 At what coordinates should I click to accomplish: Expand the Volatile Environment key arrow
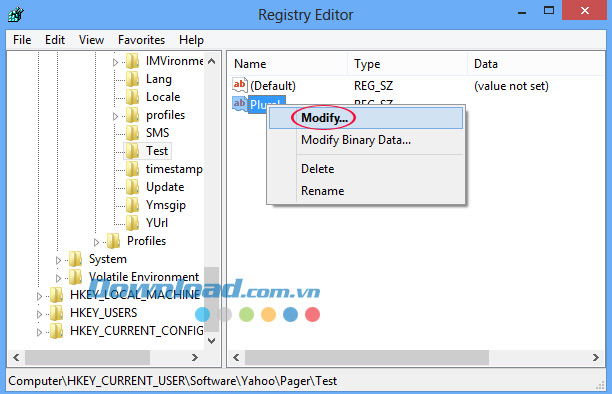[58, 278]
